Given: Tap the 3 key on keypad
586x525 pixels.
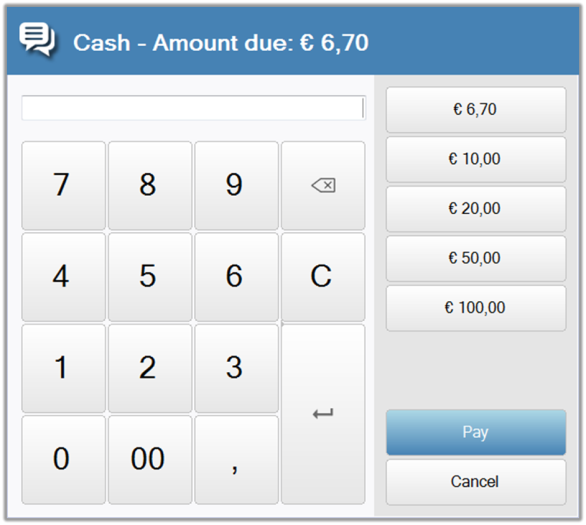Looking at the screenshot, I should click(x=237, y=368).
